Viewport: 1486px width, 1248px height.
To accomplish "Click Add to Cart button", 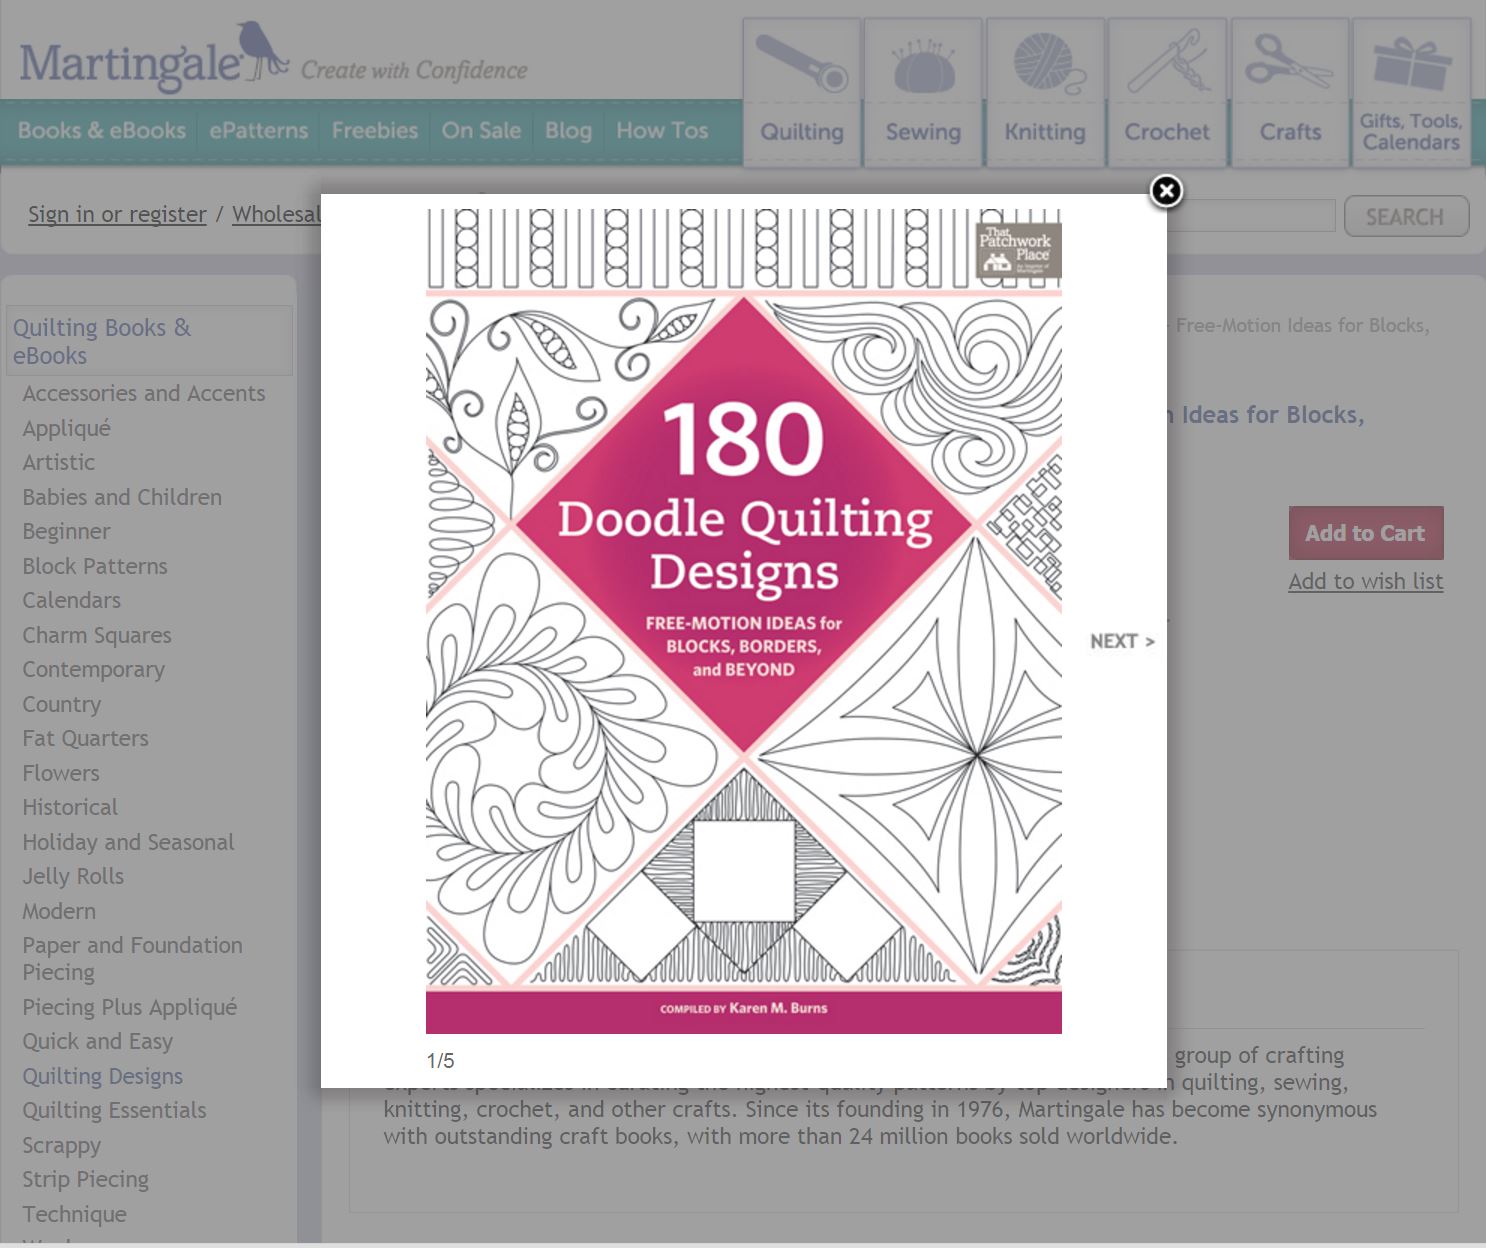I will coord(1366,533).
